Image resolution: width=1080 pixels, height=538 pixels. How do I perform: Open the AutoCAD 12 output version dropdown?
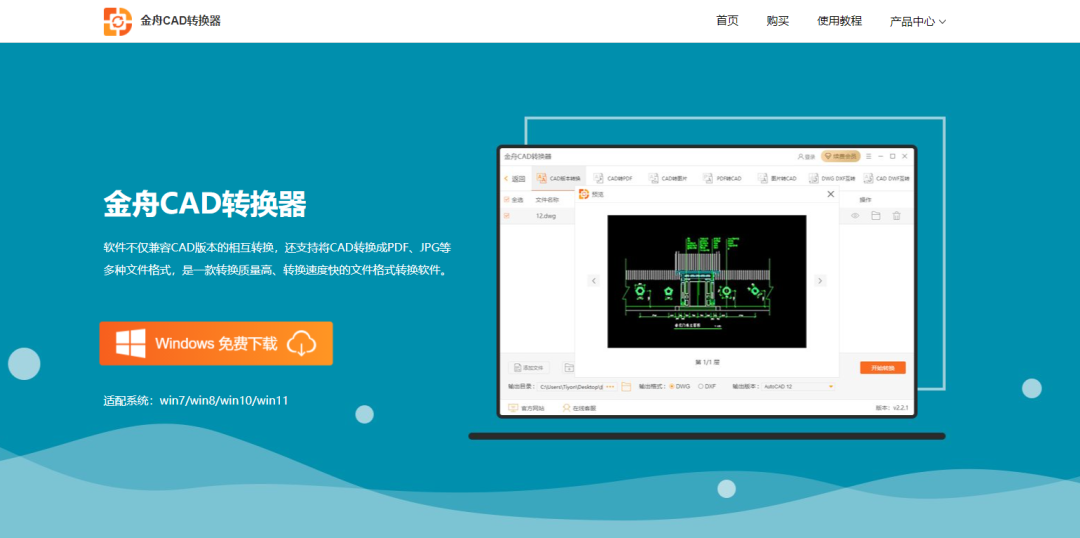(798, 386)
